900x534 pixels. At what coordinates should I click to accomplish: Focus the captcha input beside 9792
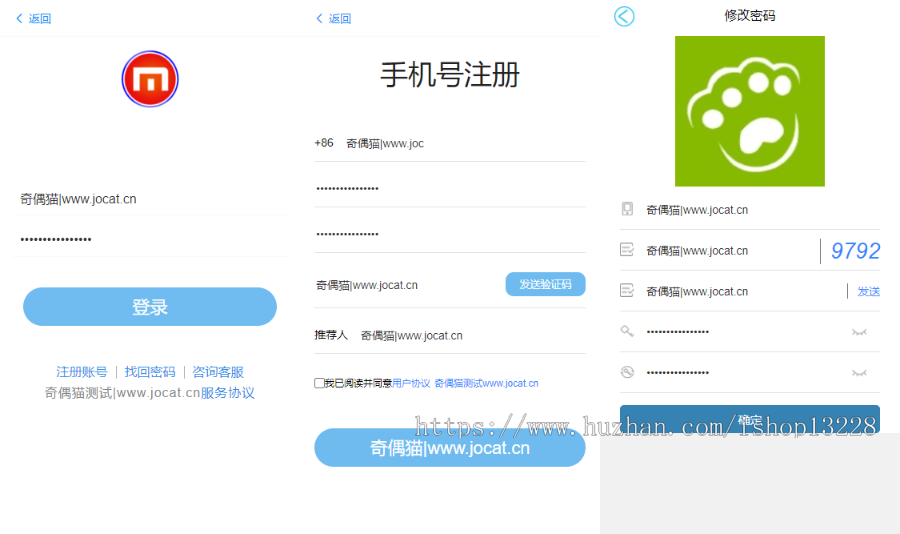pos(731,250)
